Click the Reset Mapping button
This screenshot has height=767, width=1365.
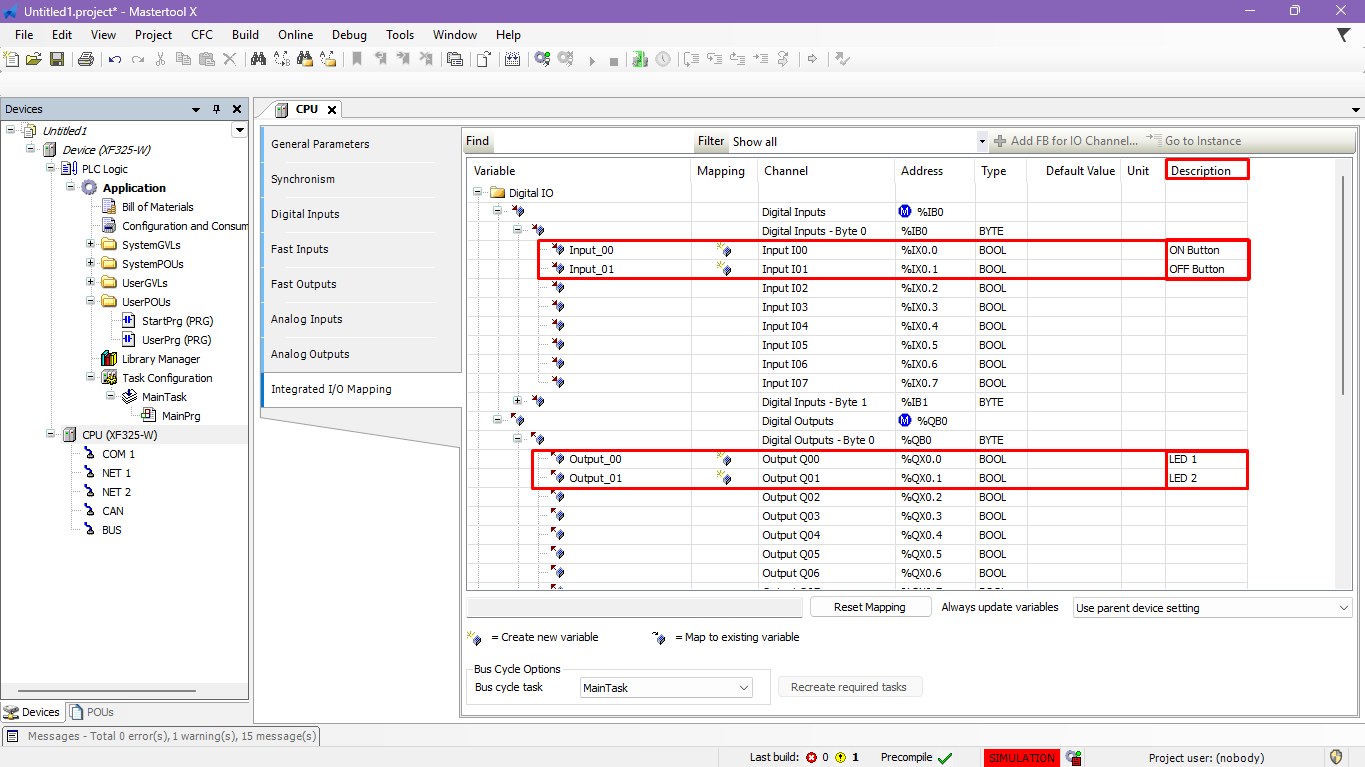[x=869, y=607]
